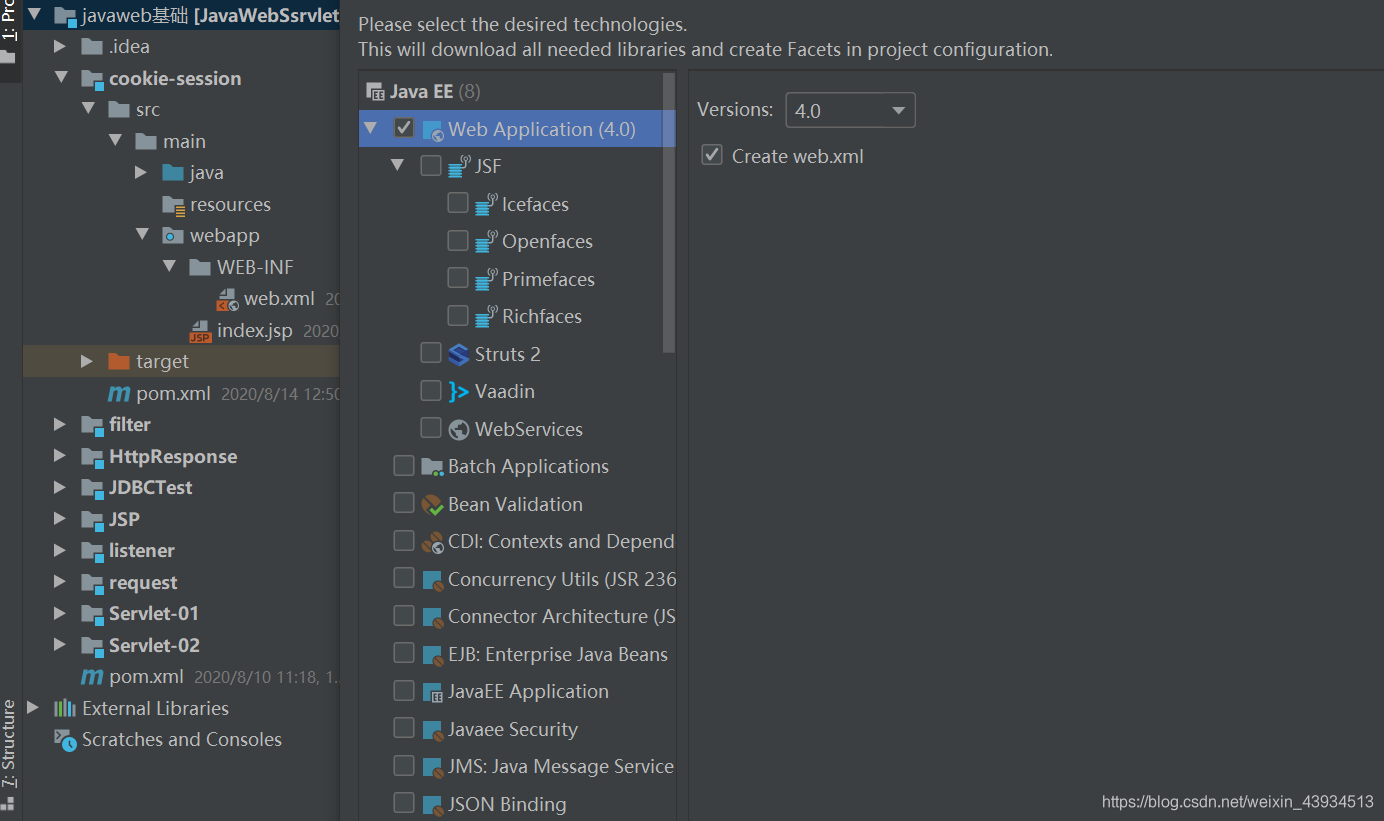Image resolution: width=1384 pixels, height=821 pixels.
Task: Select Javaee Security entry
Action: point(513,729)
